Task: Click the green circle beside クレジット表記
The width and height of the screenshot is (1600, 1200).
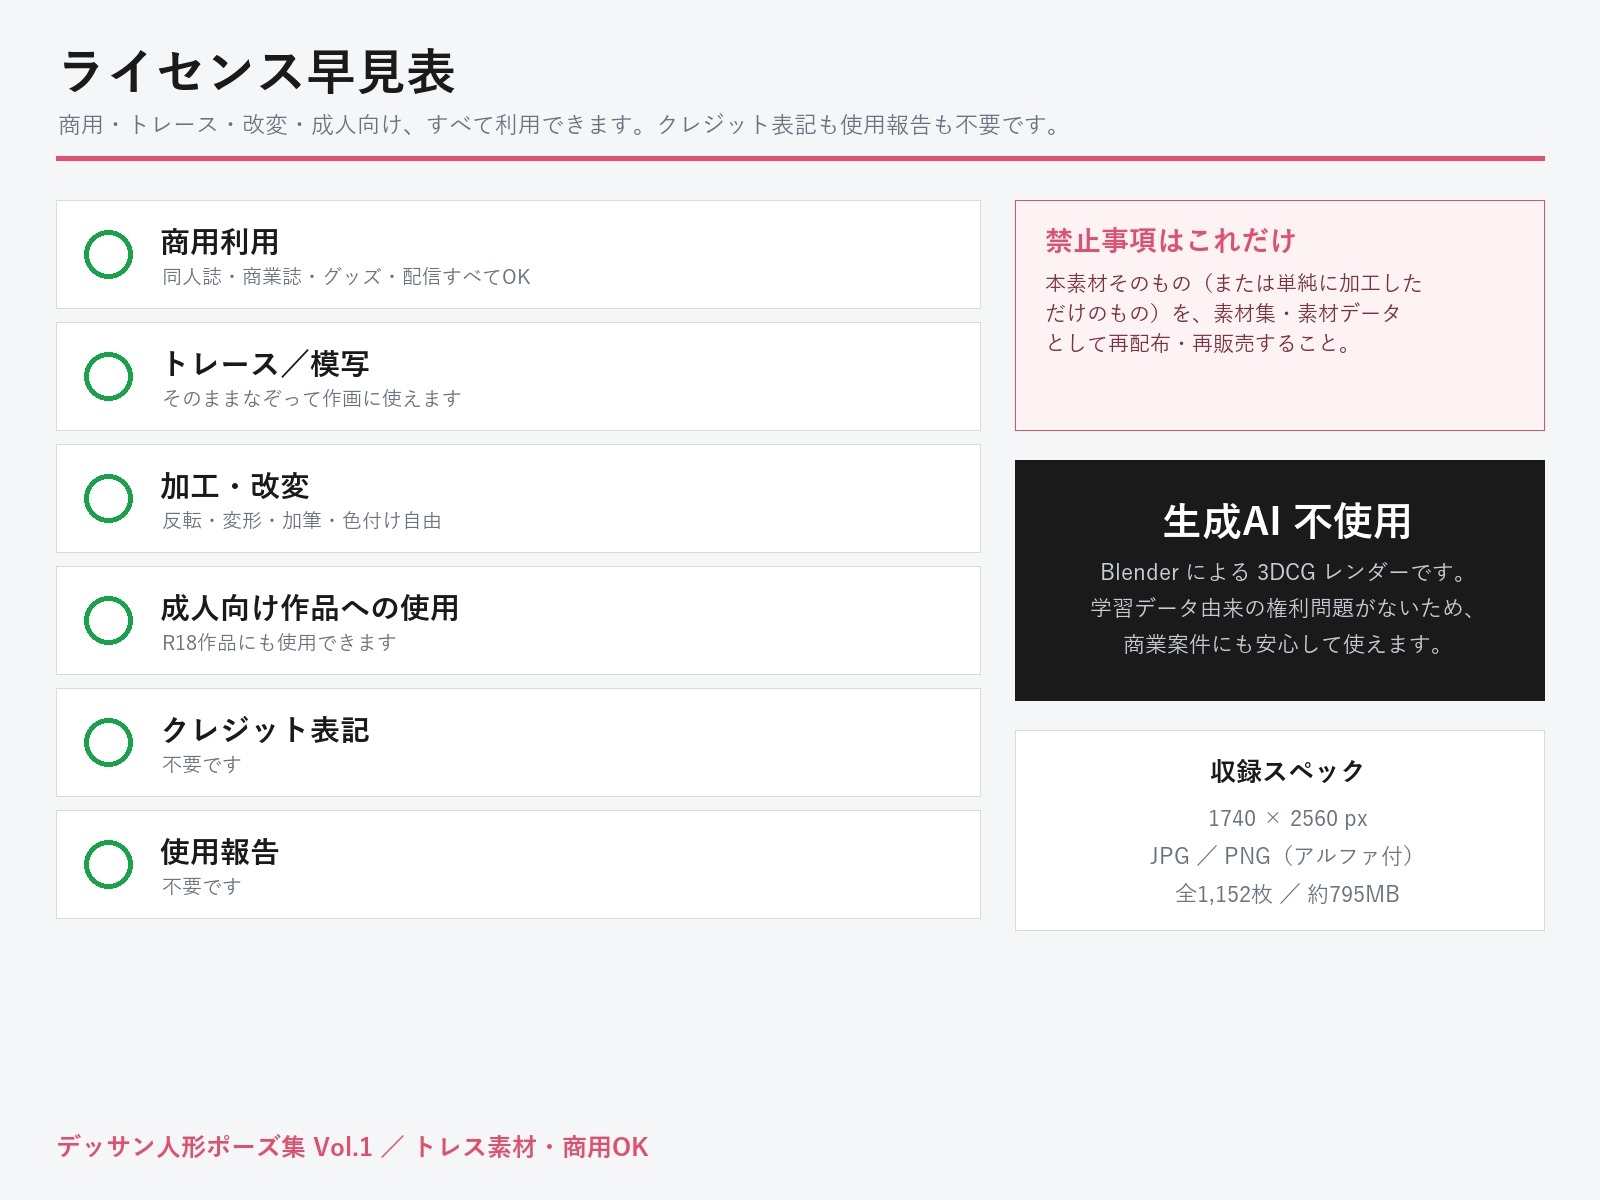Action: tap(108, 742)
